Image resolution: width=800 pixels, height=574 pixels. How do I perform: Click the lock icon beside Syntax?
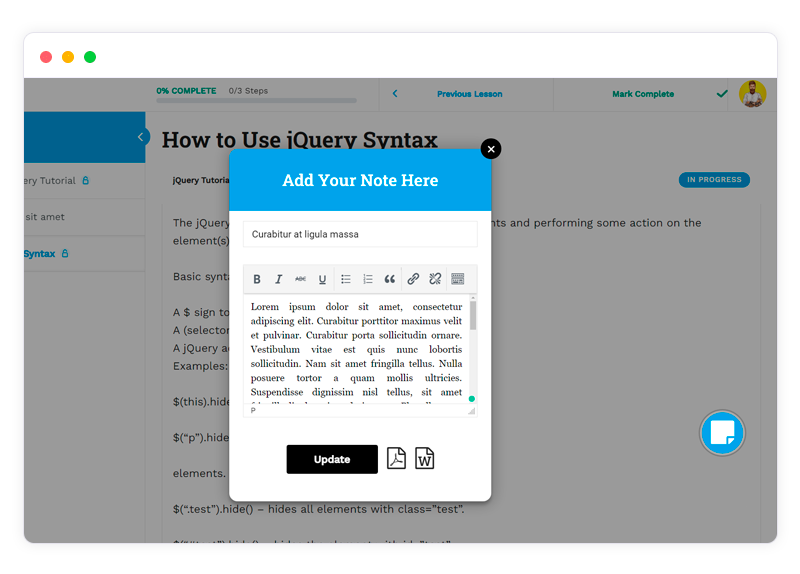click(x=65, y=253)
